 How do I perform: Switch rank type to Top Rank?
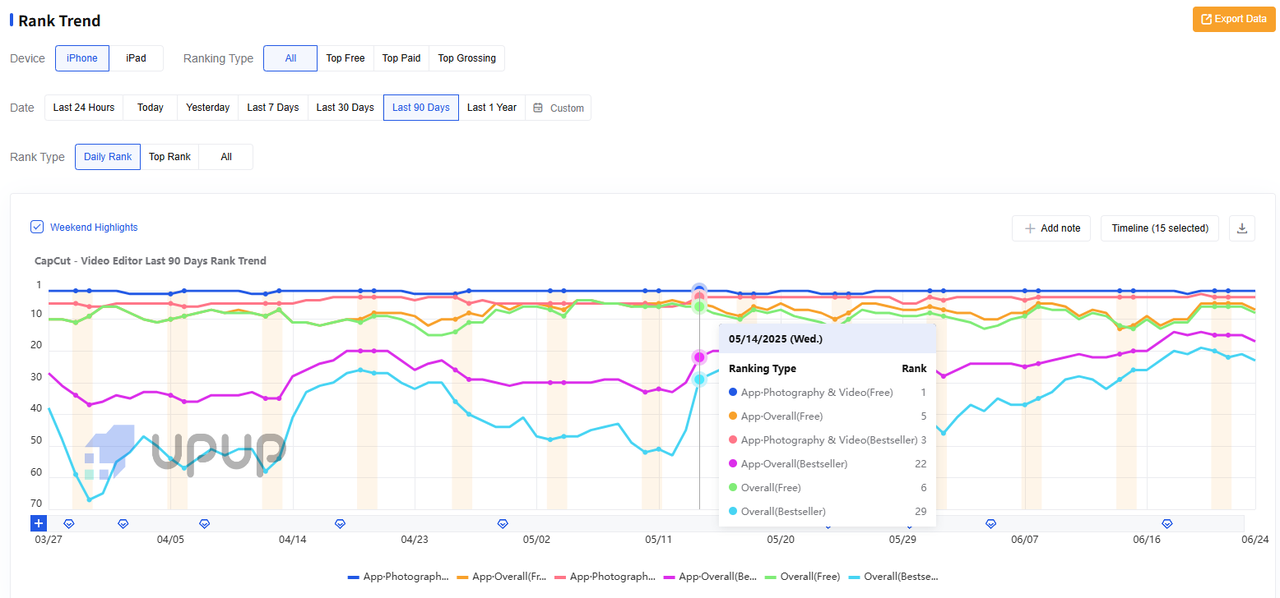tap(170, 157)
